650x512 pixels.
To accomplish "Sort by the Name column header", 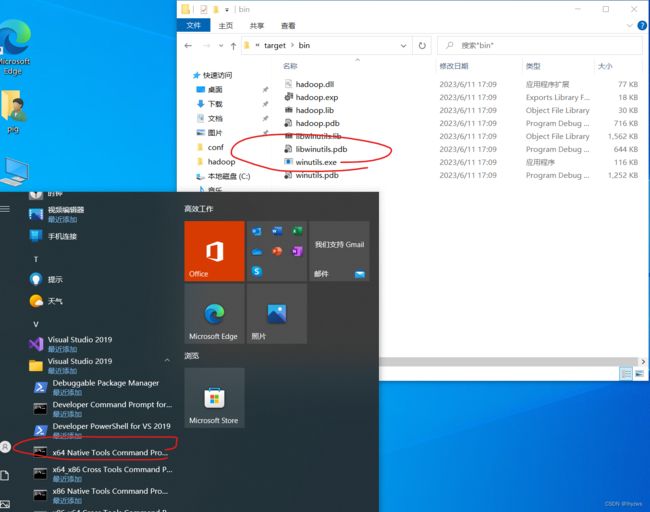I will click(x=290, y=66).
